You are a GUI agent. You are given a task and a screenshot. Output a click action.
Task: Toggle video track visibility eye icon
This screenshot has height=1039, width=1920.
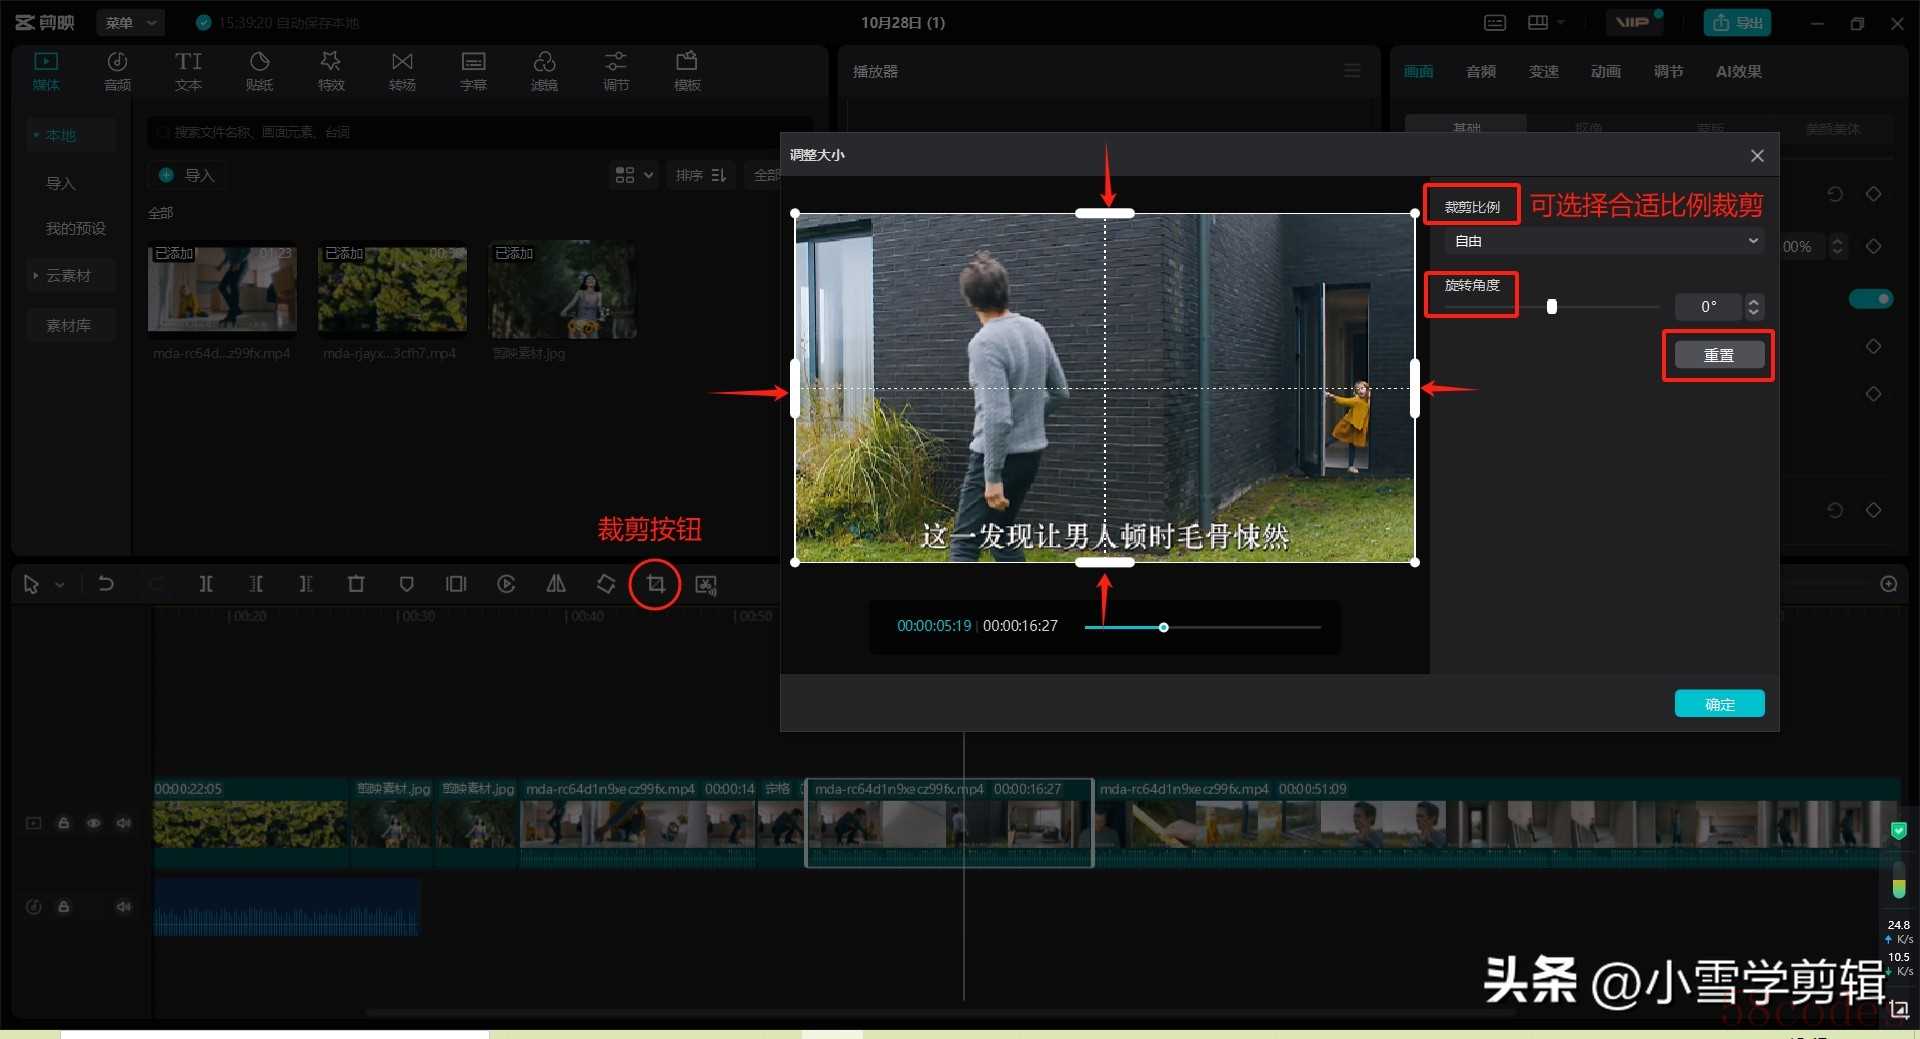(93, 823)
